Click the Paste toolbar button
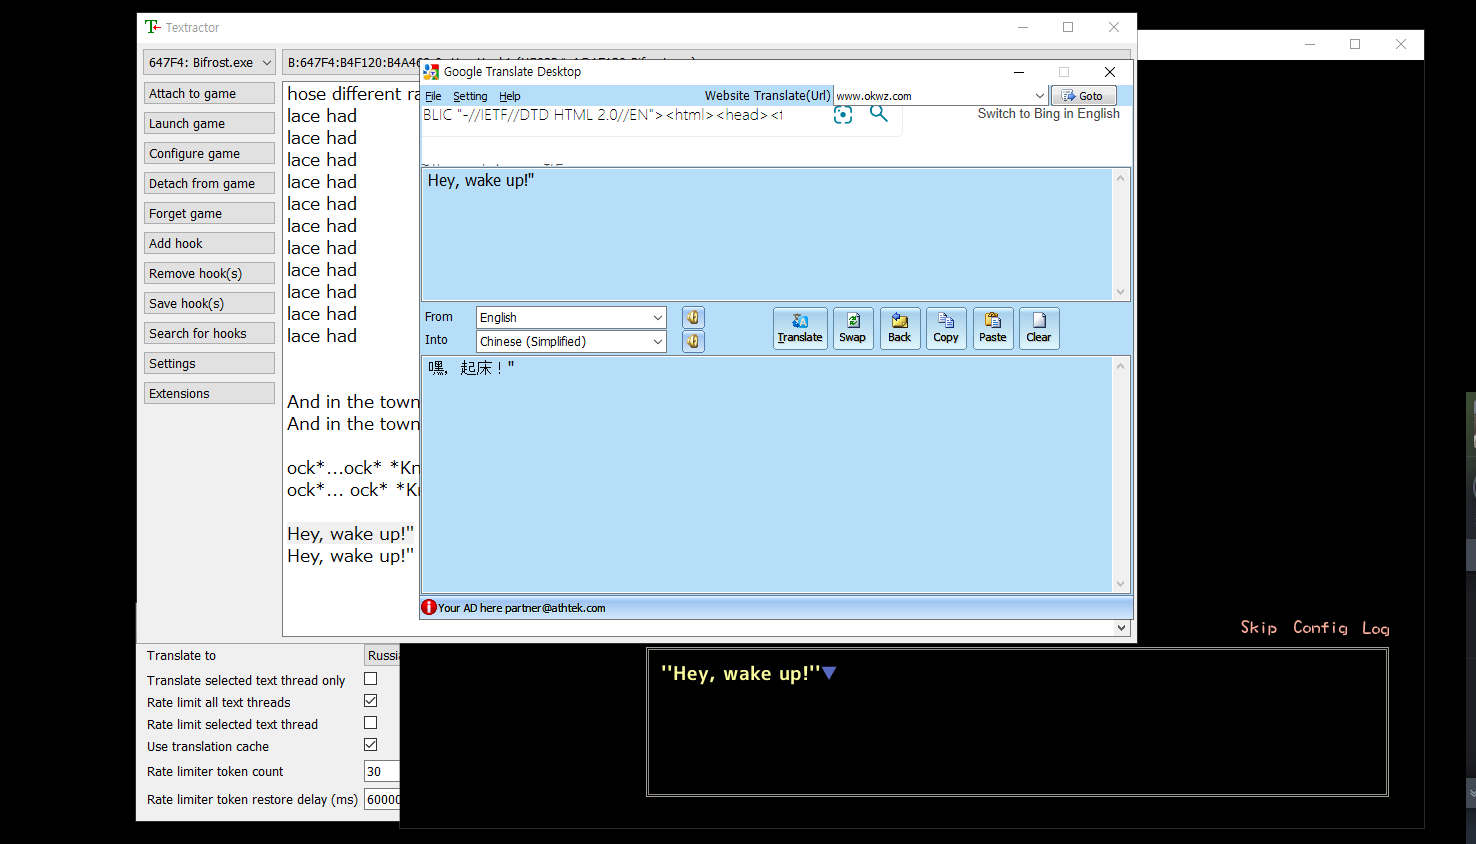1476x844 pixels. 993,328
